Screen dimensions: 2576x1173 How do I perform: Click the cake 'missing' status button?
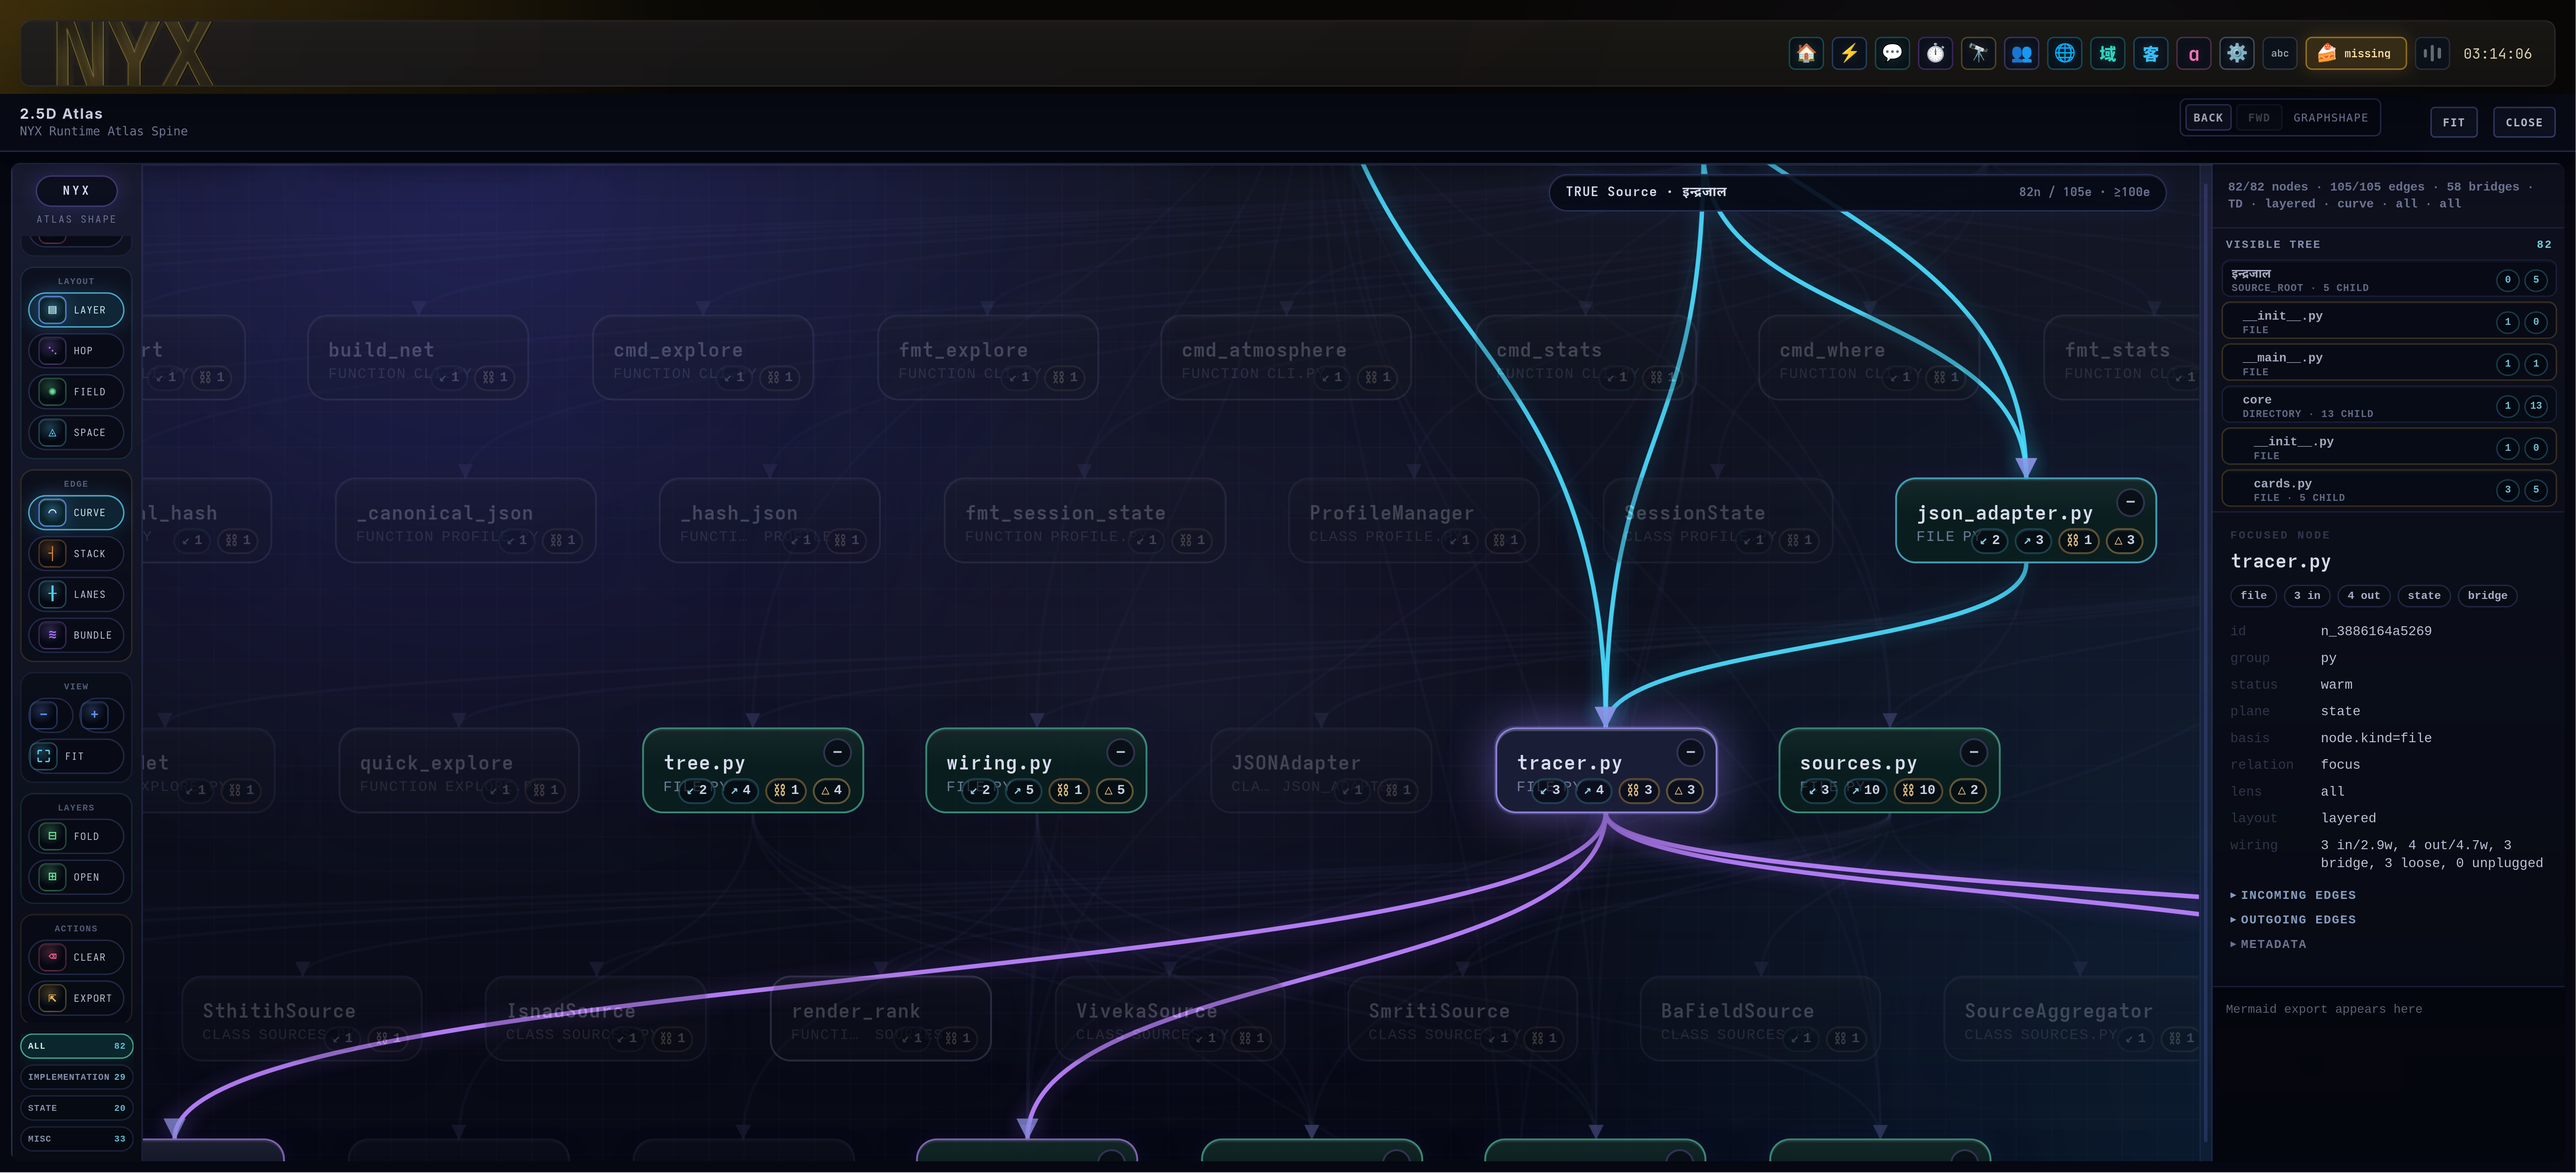2355,53
